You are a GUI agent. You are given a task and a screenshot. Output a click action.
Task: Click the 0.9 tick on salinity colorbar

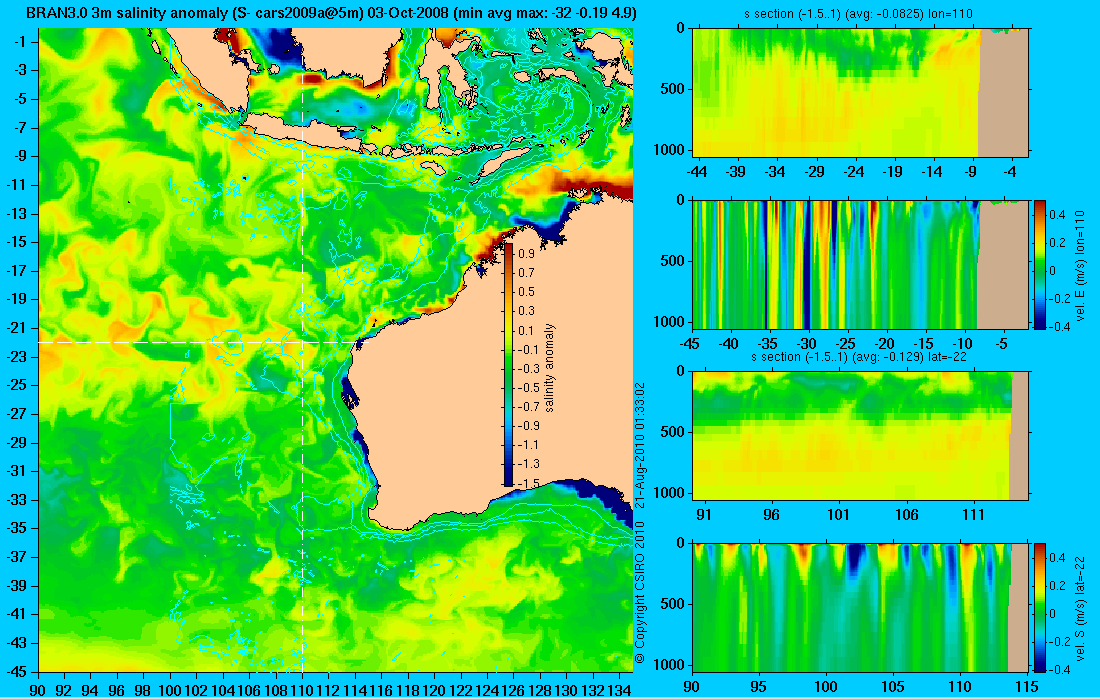[x=526, y=254]
